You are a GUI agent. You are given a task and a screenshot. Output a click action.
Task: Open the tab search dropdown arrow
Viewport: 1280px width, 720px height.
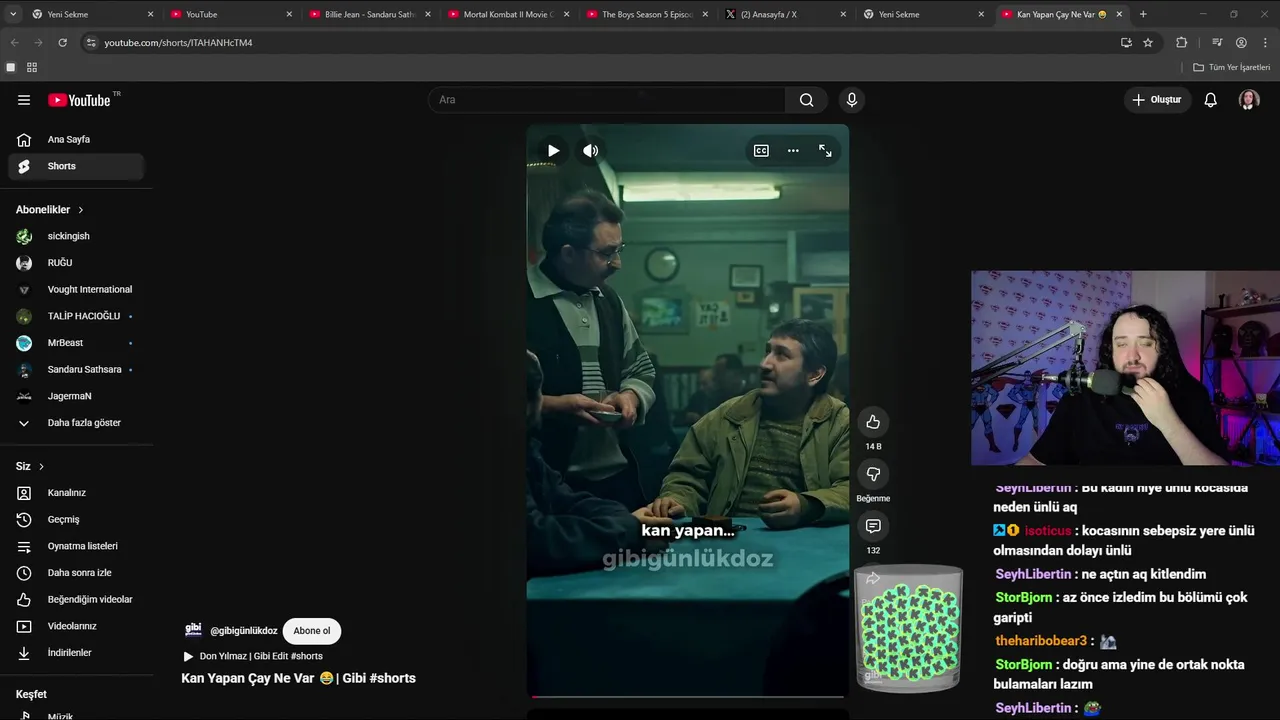(13, 14)
